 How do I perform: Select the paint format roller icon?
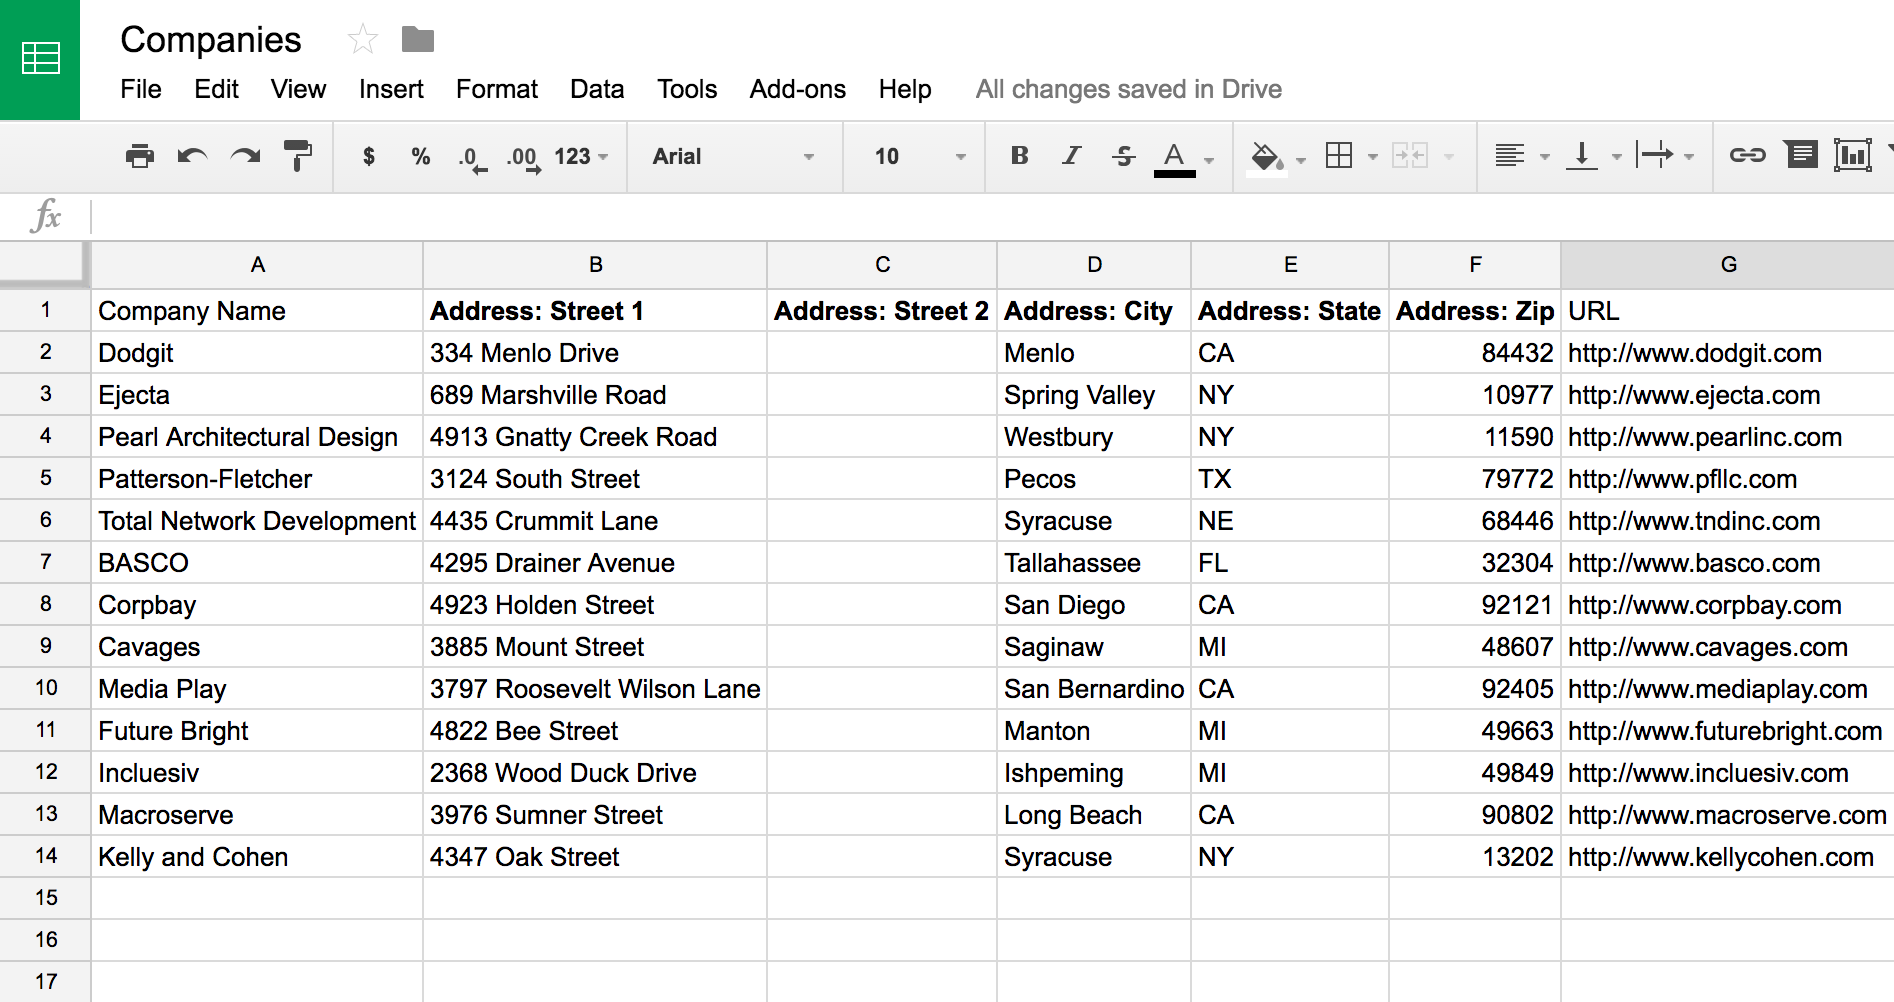(297, 156)
